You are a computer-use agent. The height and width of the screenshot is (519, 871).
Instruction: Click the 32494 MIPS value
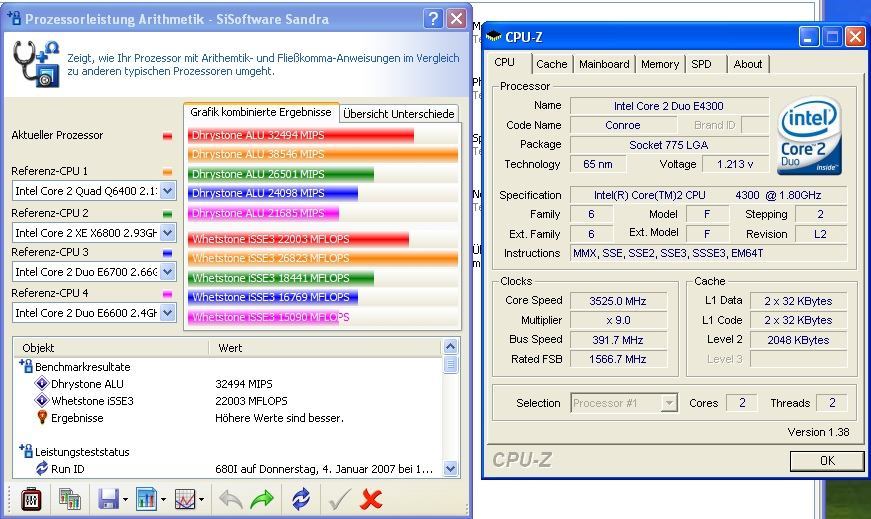(244, 384)
